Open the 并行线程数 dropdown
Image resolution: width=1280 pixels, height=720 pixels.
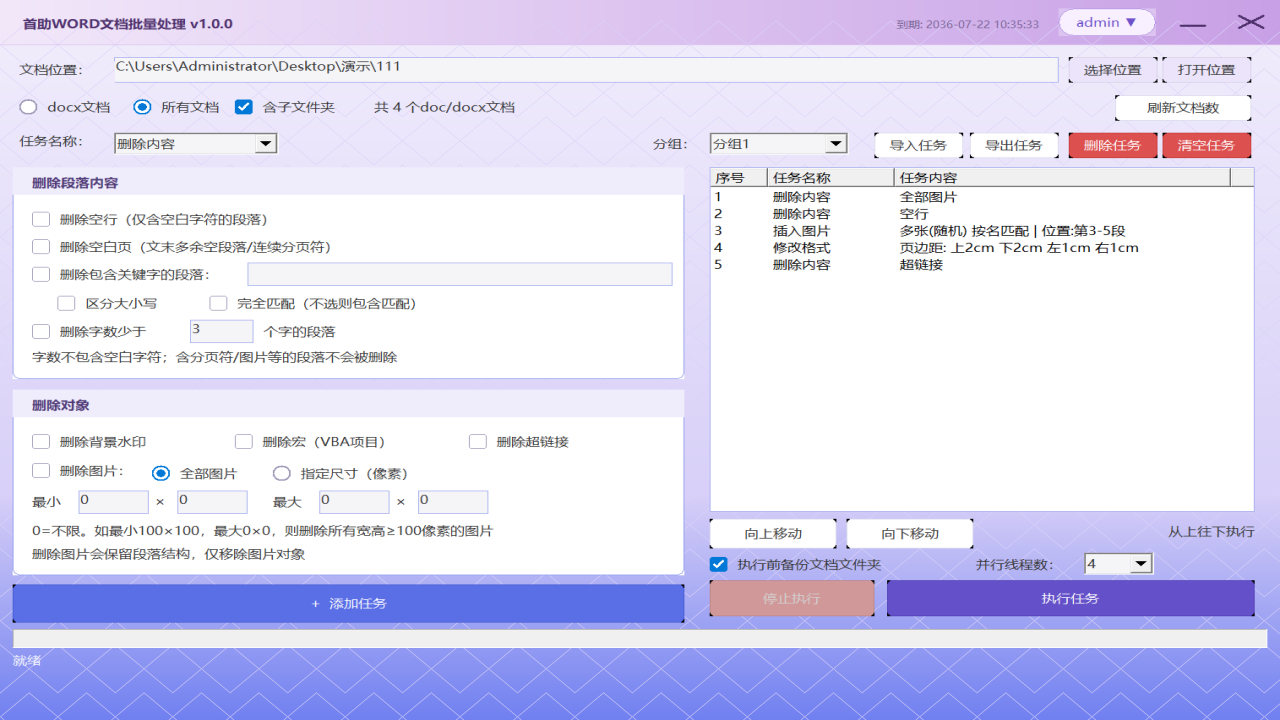click(x=1119, y=564)
